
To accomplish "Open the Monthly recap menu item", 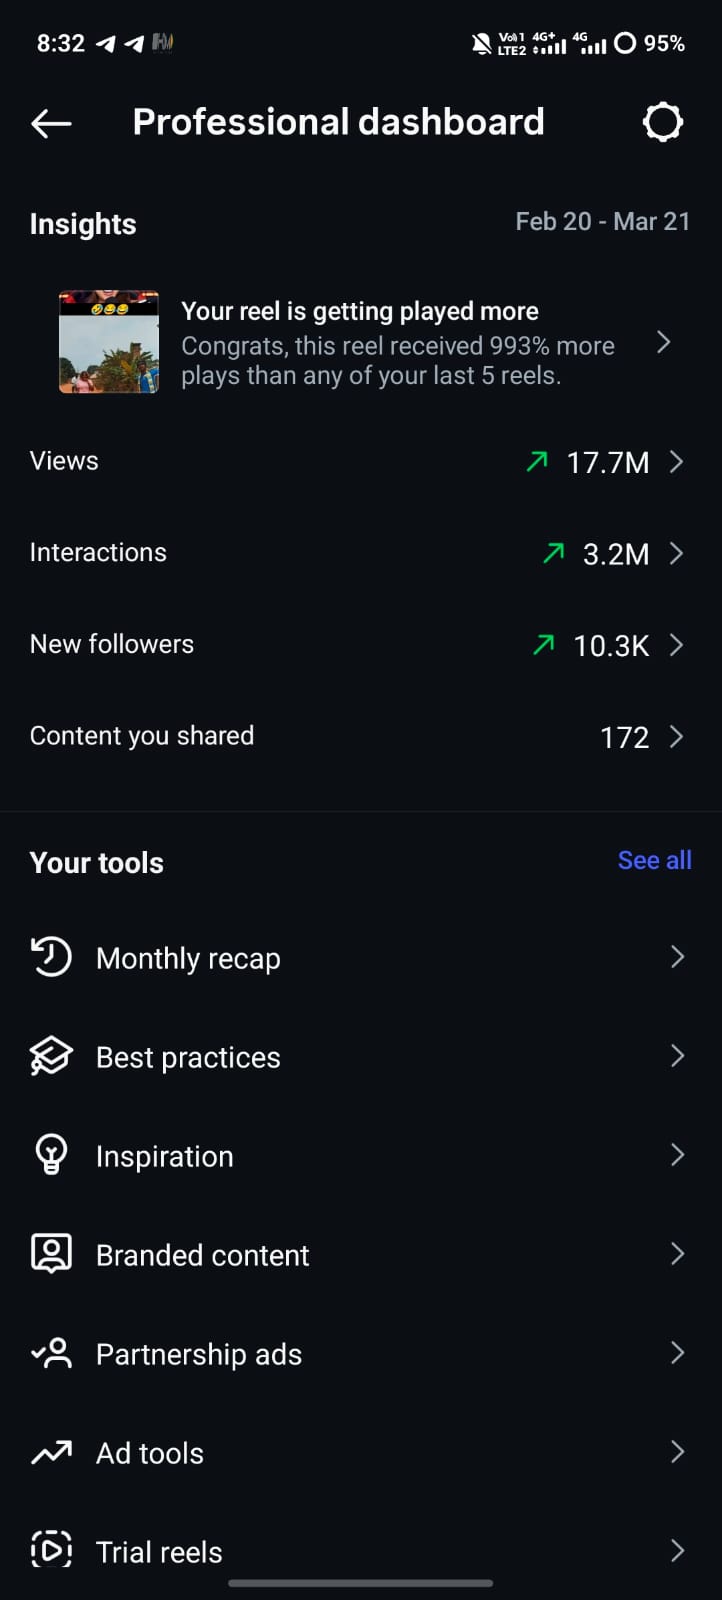I will tap(188, 958).
